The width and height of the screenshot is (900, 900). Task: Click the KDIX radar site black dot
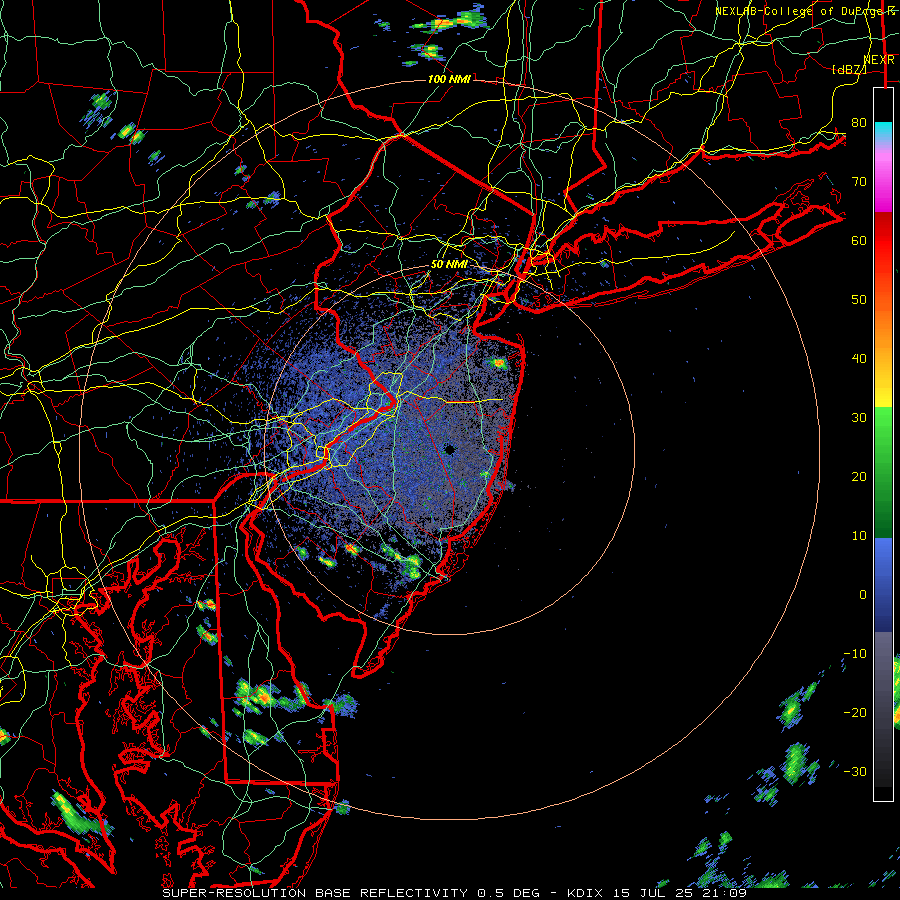[449, 450]
